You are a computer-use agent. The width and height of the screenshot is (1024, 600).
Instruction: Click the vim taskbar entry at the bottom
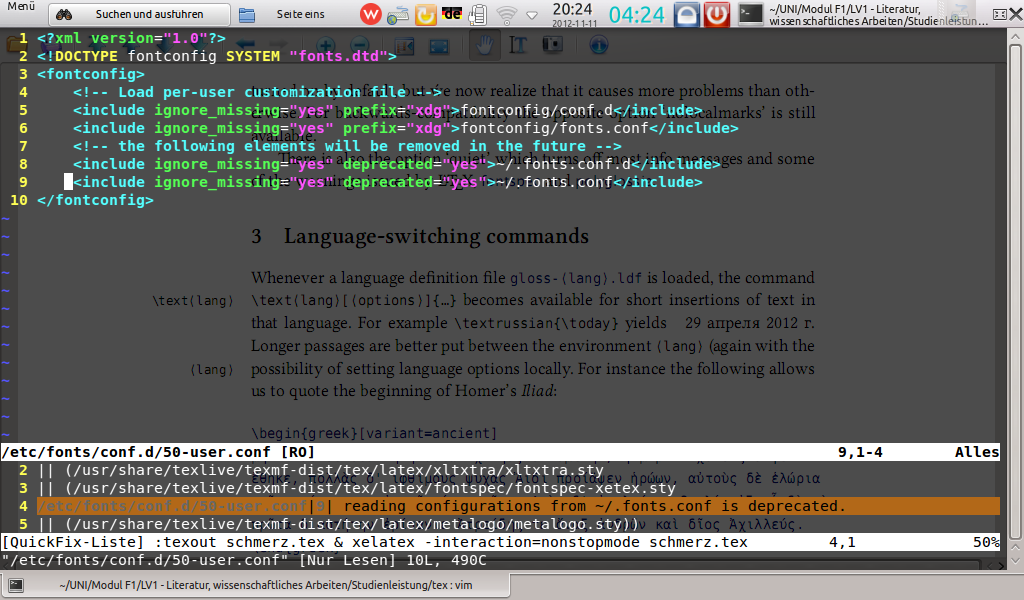(256, 585)
